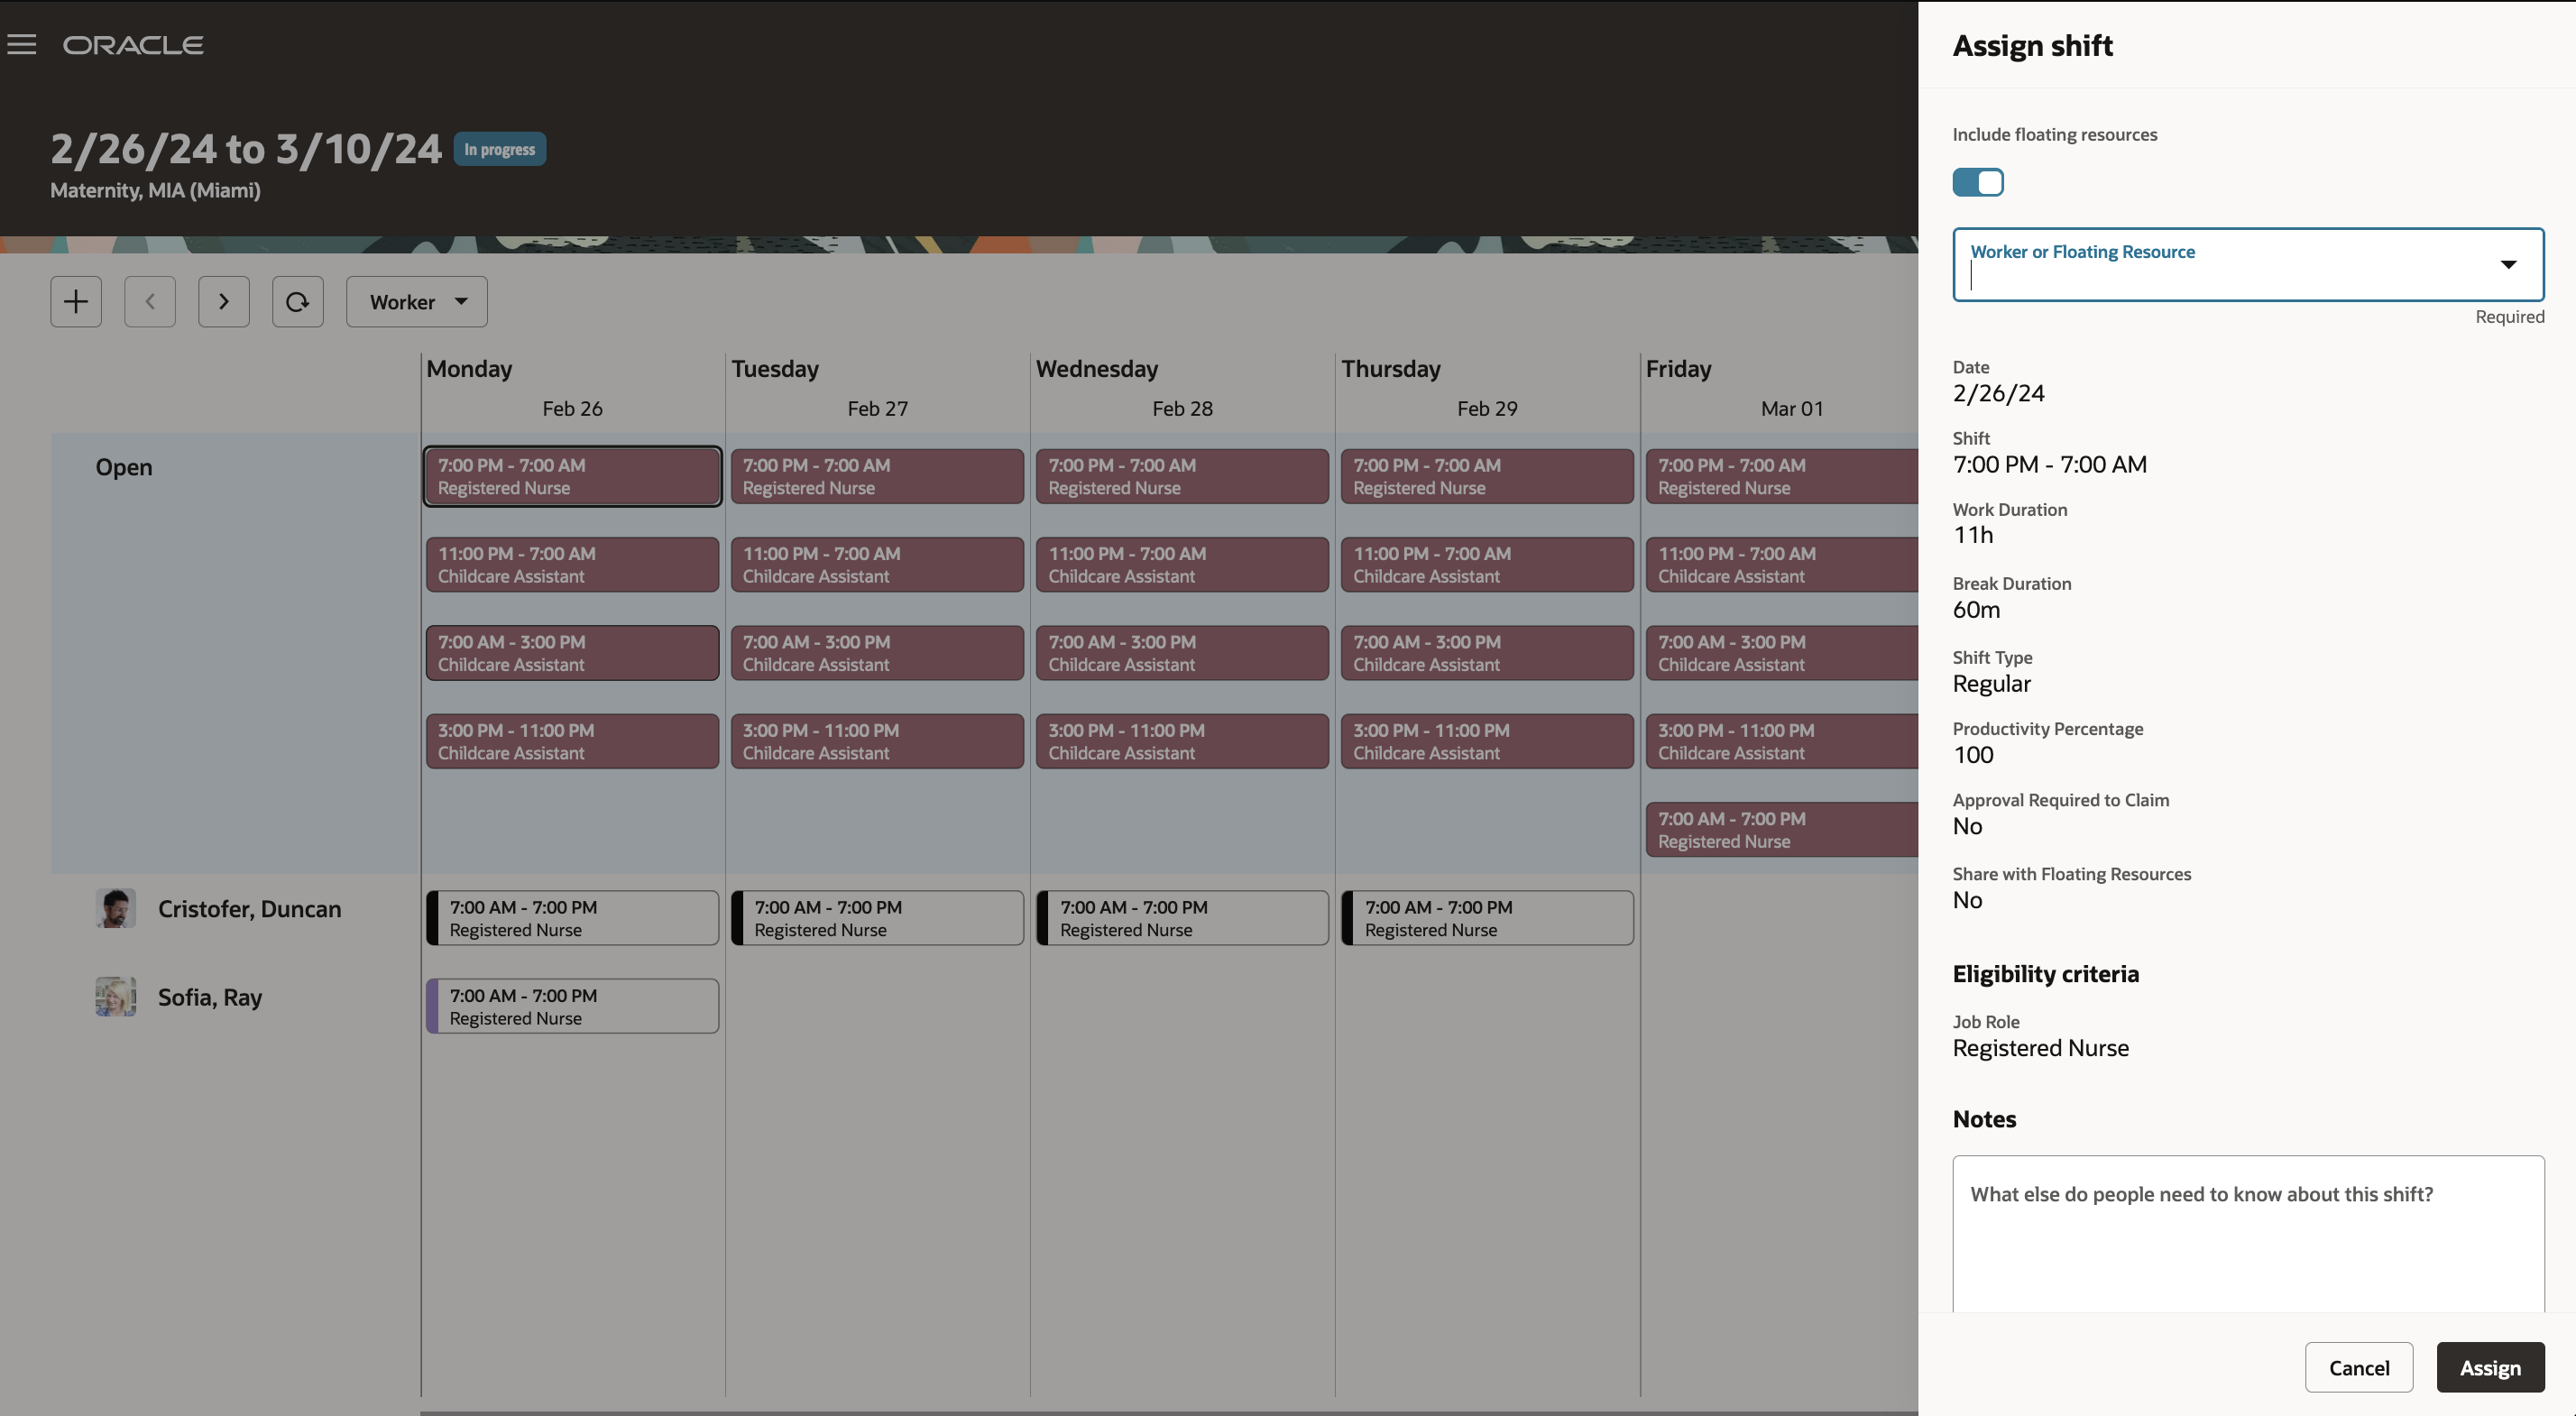Open Sofia Ray's Monday Registered Nurse shift
Screen dimensions: 2576x1416
tap(572, 1006)
